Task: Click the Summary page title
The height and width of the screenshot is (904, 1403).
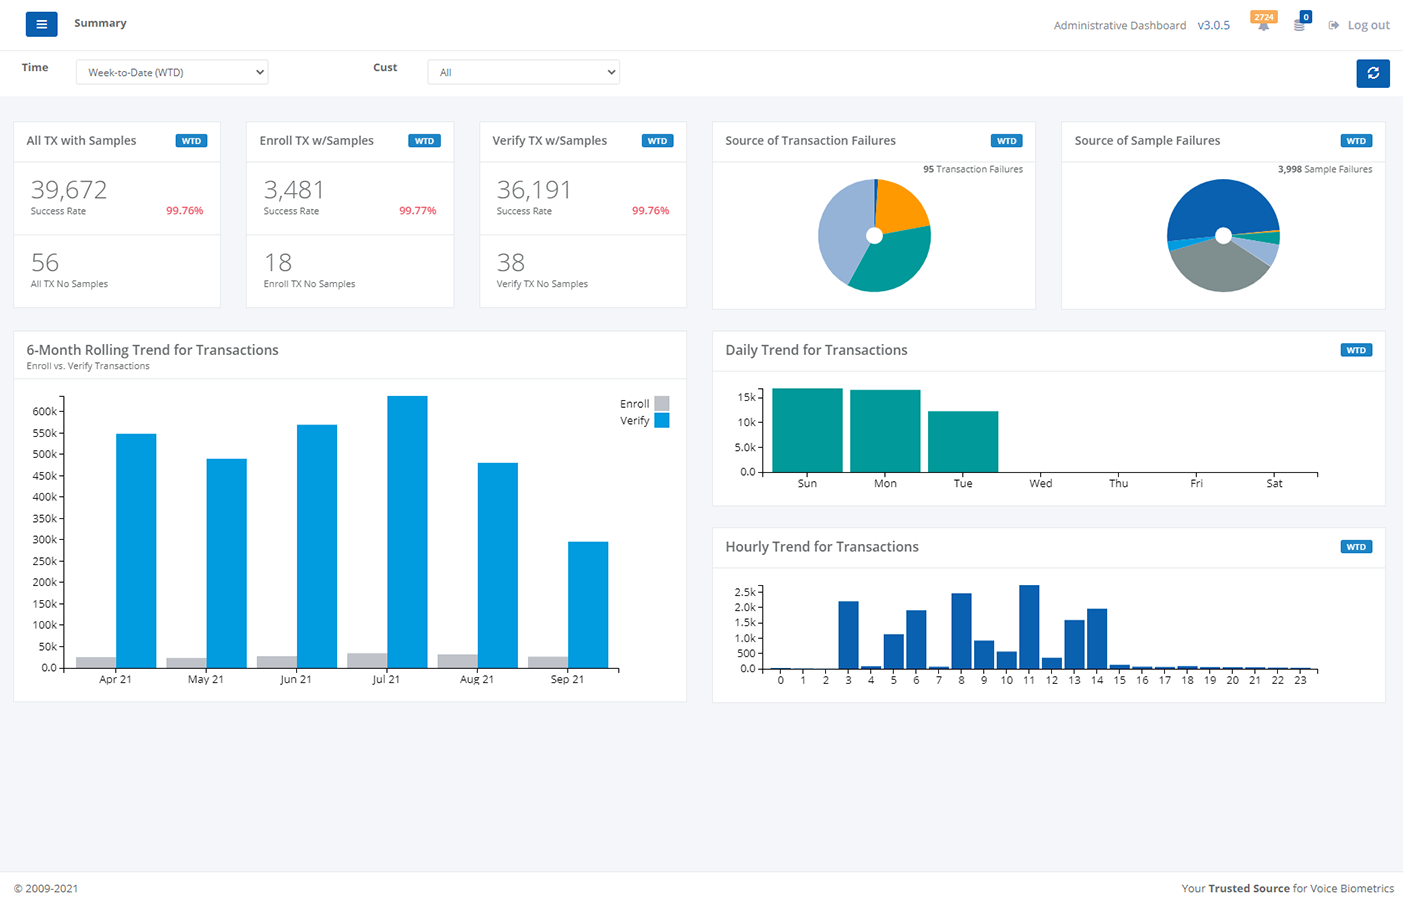Action: 100,23
